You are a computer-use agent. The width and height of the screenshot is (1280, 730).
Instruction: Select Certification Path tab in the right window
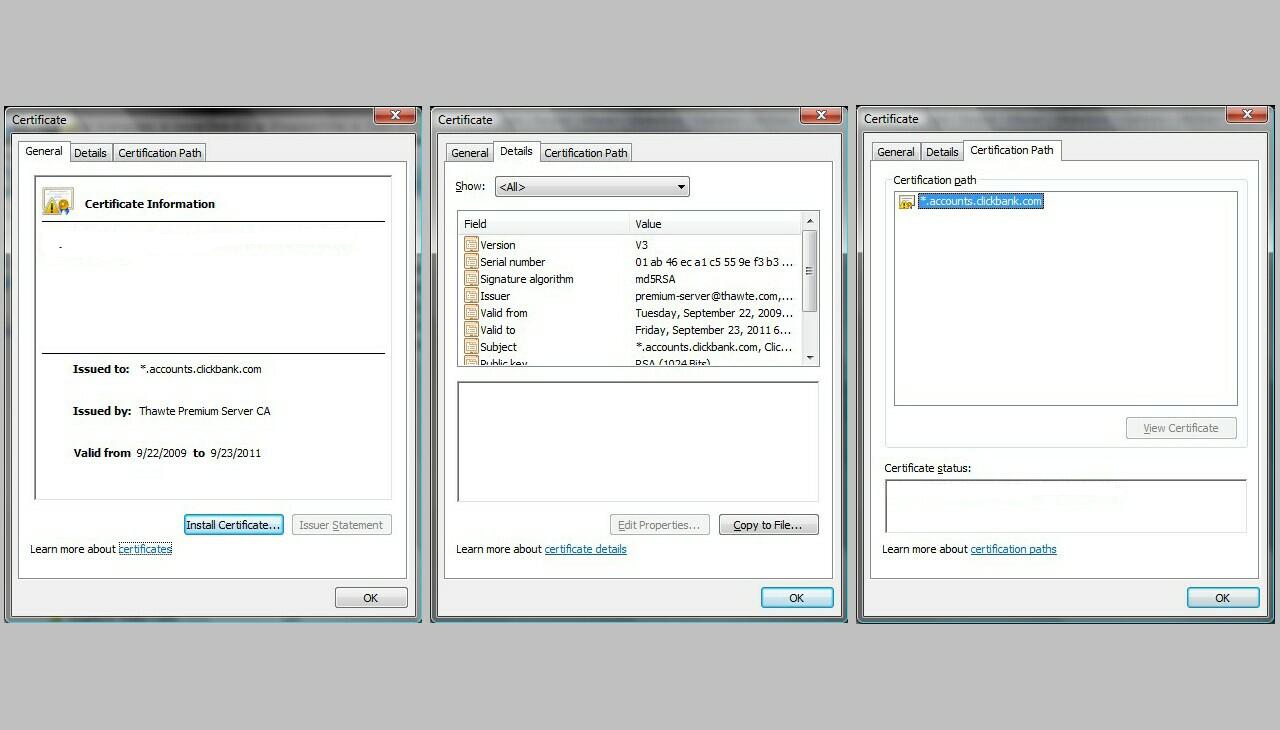[1012, 150]
